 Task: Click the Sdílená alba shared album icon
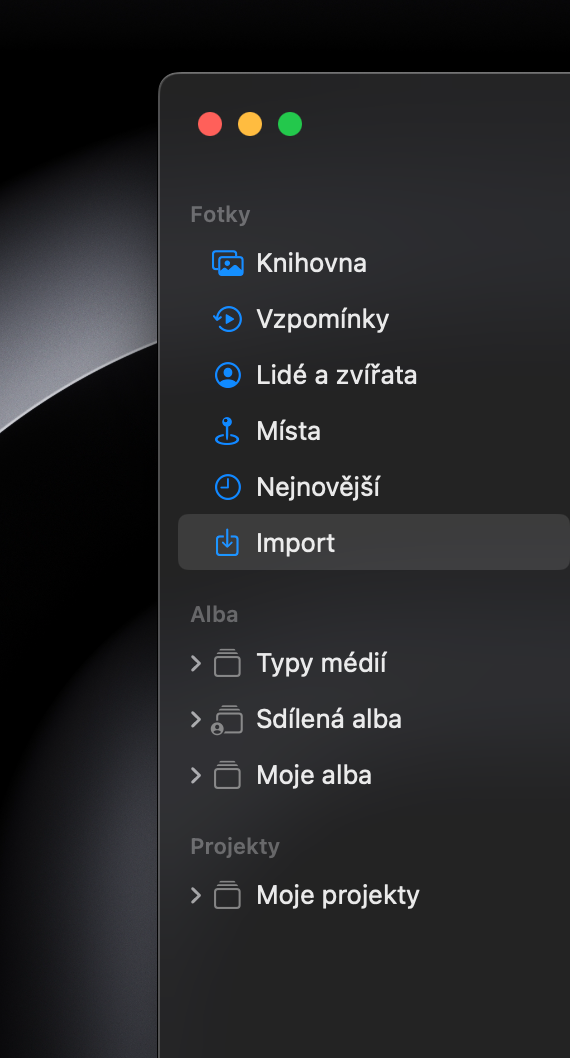pyautogui.click(x=227, y=720)
